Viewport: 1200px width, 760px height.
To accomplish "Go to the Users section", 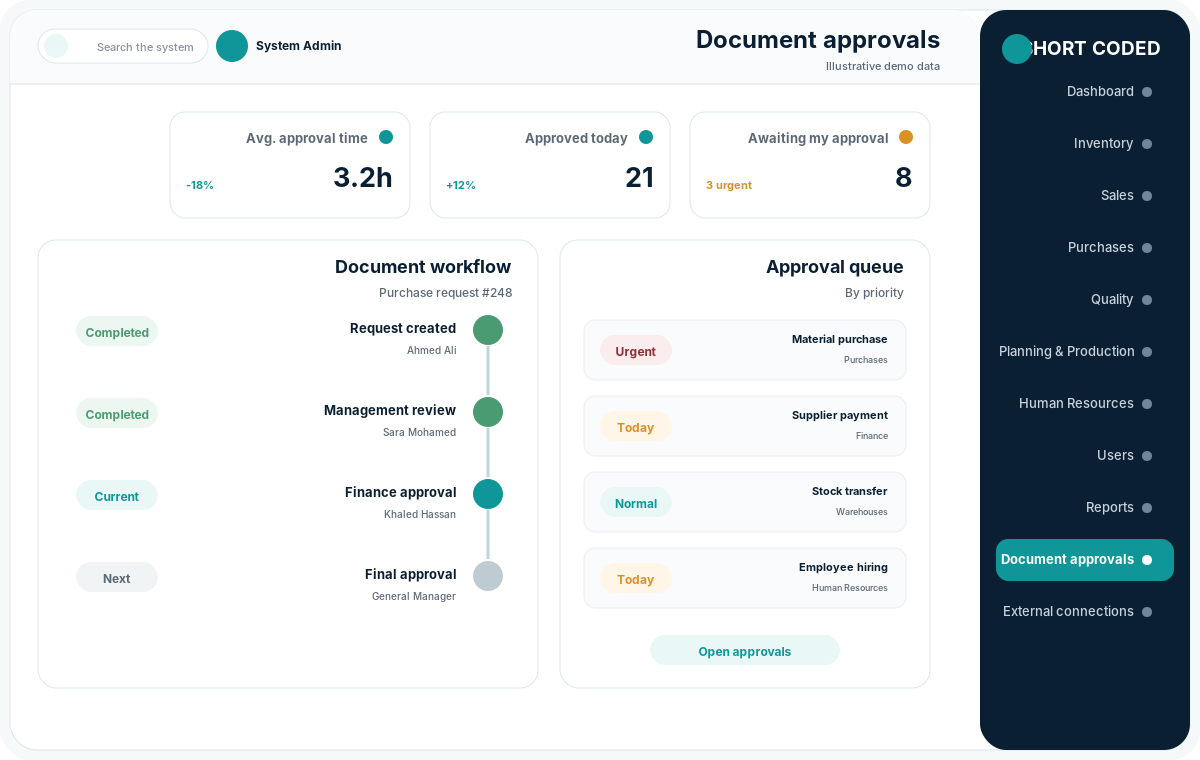I will (x=1085, y=456).
